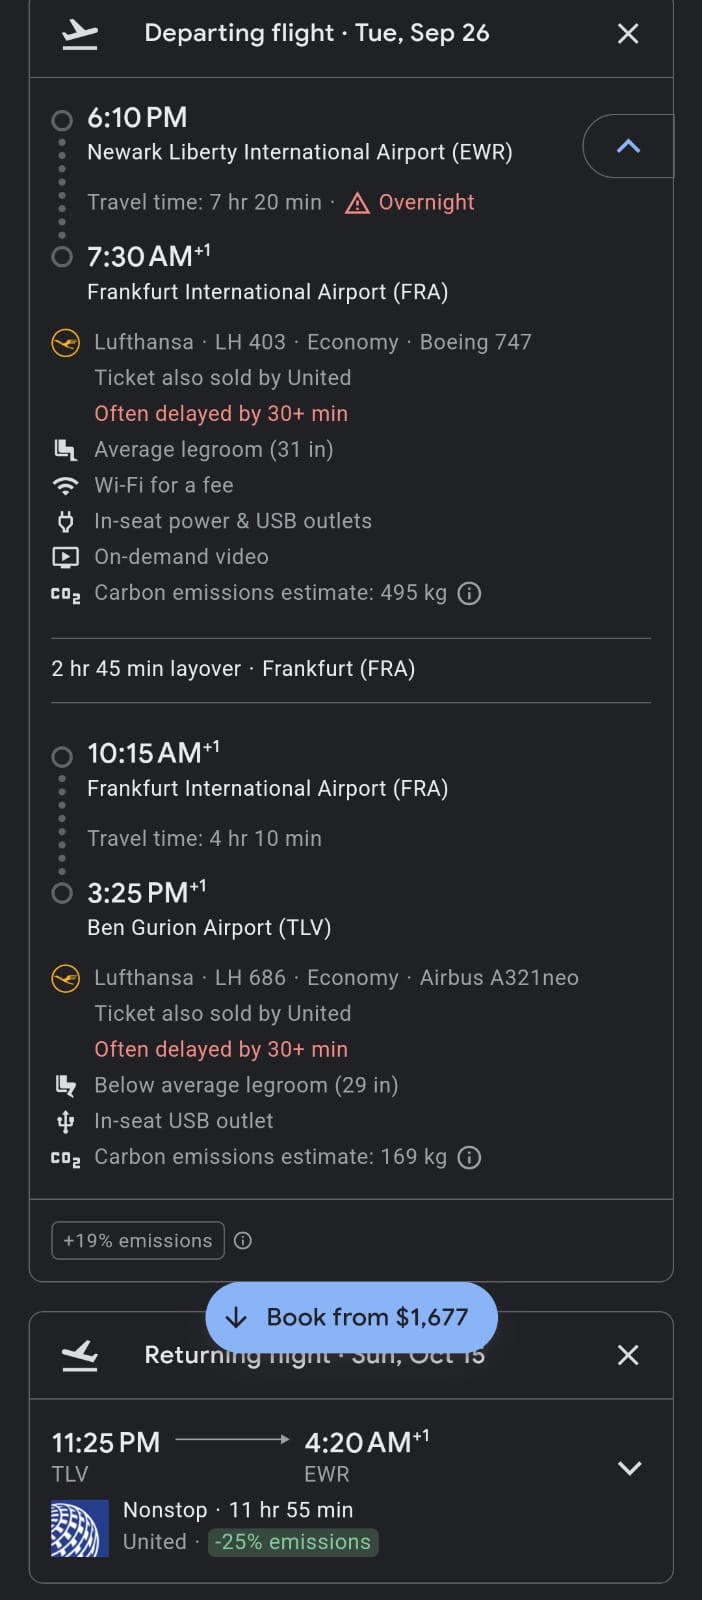Viewport: 702px width, 1600px height.
Task: Click the Overnight warning triangle icon
Action: [357, 203]
